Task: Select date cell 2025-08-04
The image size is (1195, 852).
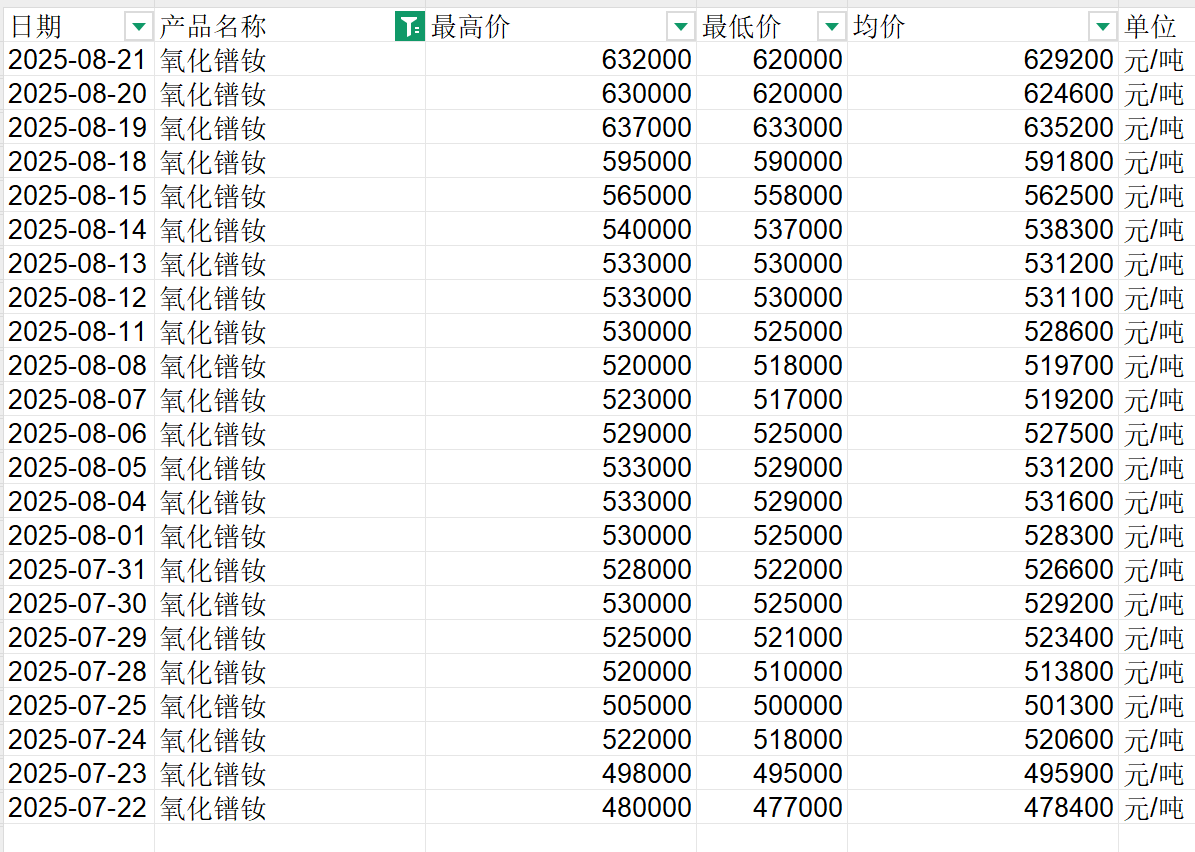Action: [x=78, y=501]
